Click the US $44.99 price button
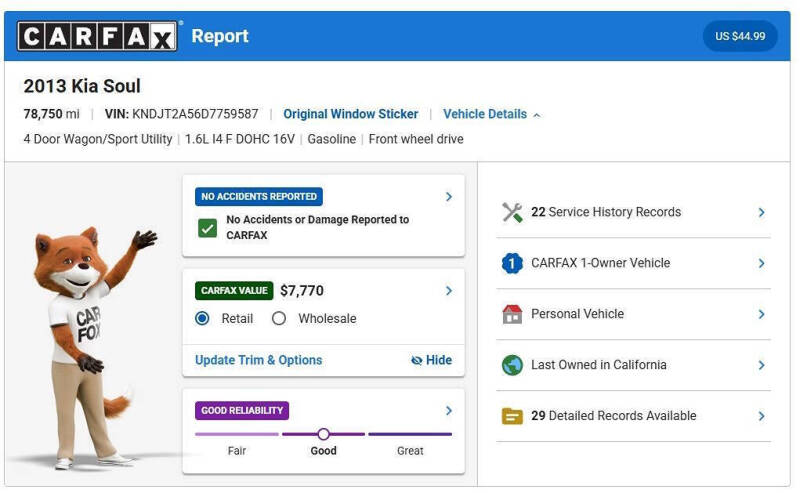 point(740,36)
